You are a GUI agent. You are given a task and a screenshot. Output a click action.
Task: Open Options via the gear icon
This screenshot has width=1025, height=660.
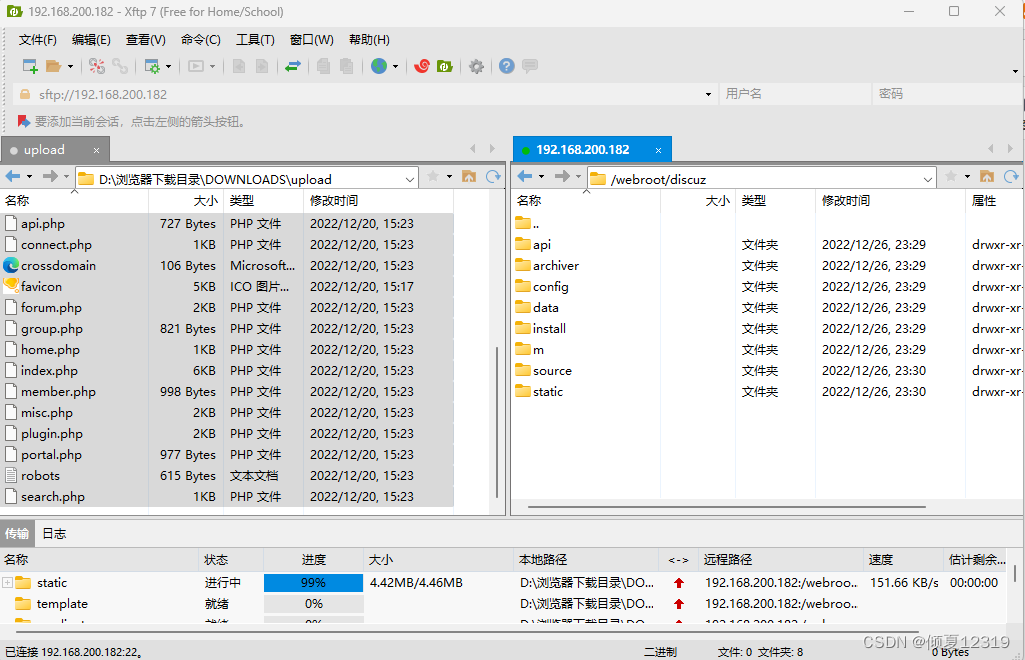point(477,66)
